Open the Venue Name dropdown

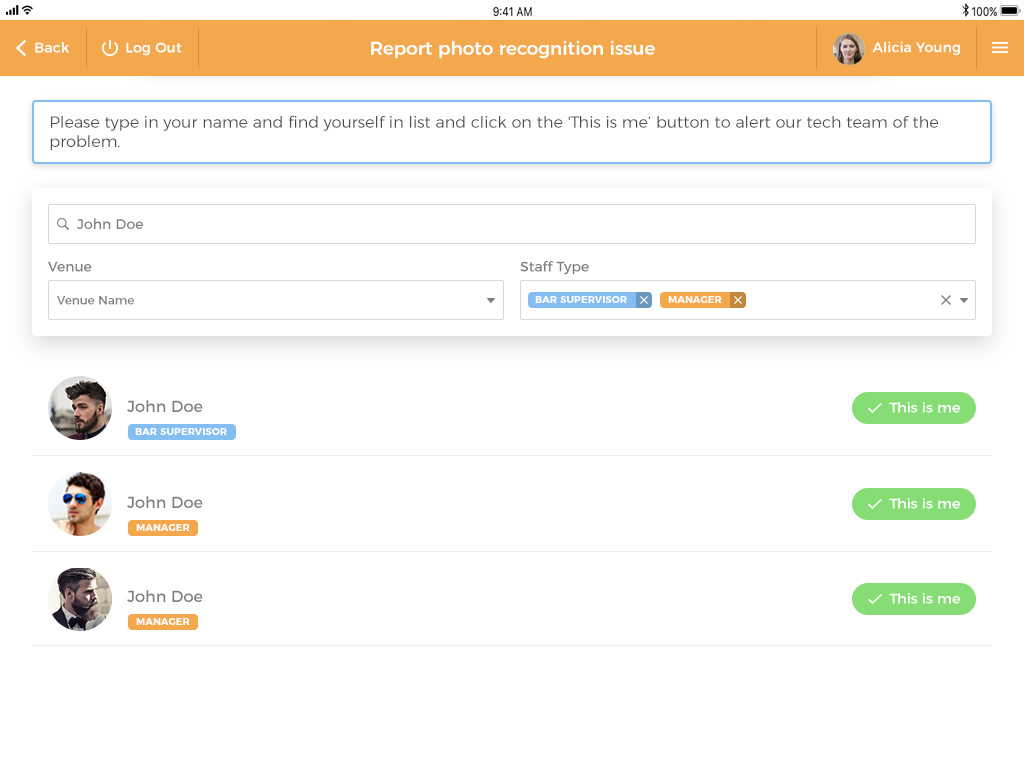point(276,300)
